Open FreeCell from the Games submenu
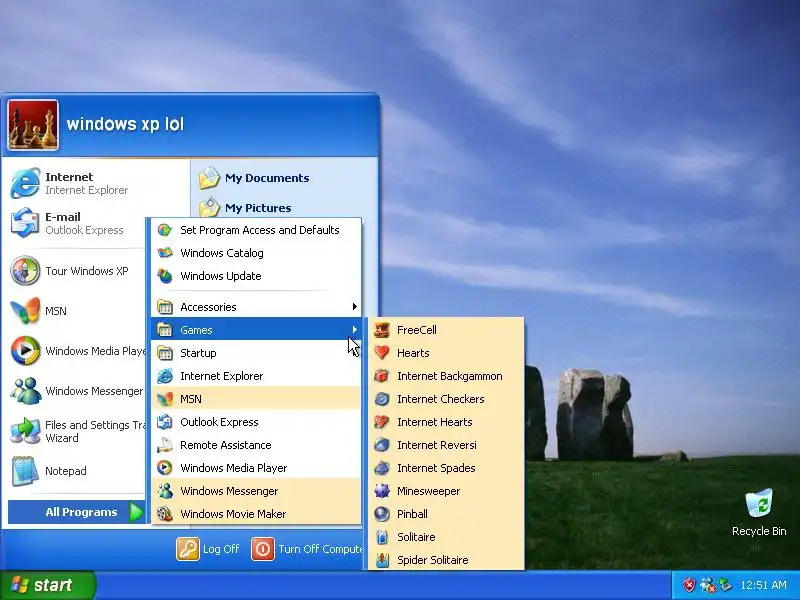 [445, 330]
